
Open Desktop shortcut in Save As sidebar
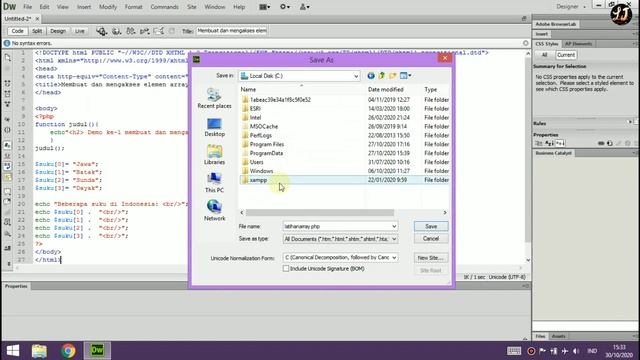click(214, 127)
